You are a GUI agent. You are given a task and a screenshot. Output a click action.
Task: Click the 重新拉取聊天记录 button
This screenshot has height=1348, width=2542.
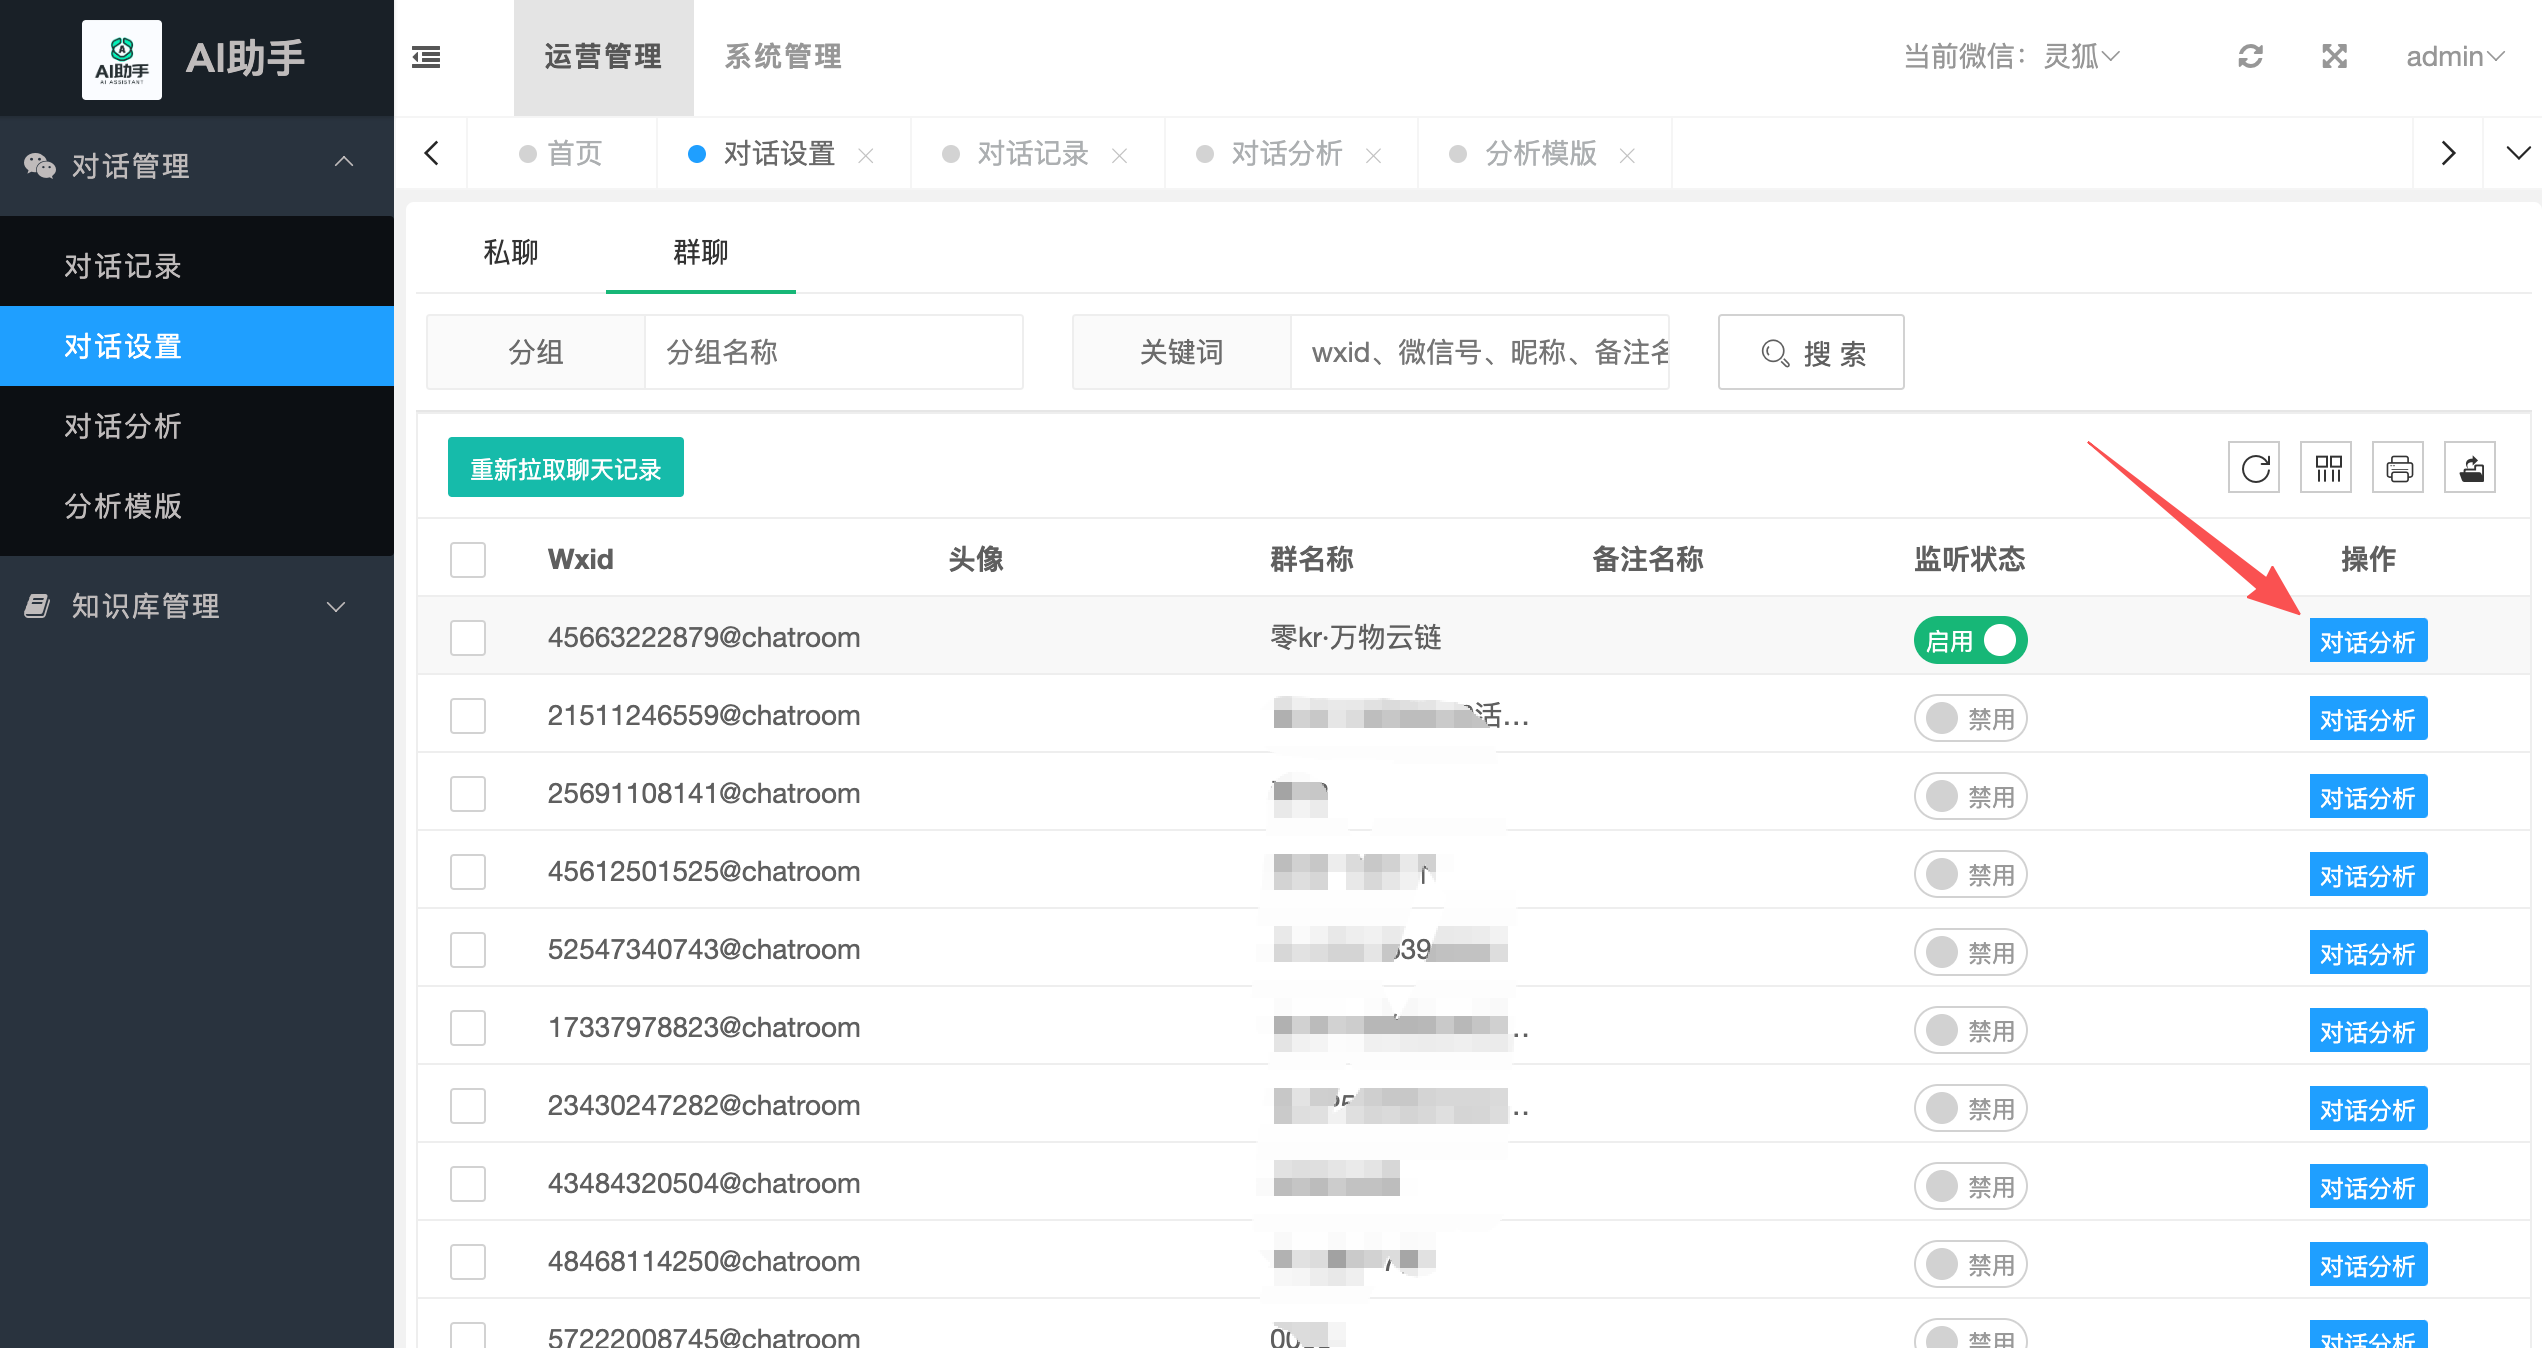(x=566, y=468)
